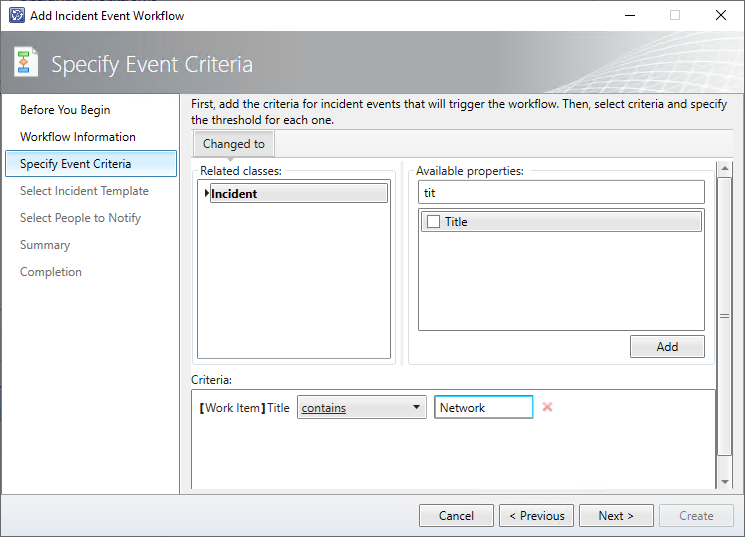Select the Specify Event Criteria step
The height and width of the screenshot is (537, 745).
pos(75,164)
